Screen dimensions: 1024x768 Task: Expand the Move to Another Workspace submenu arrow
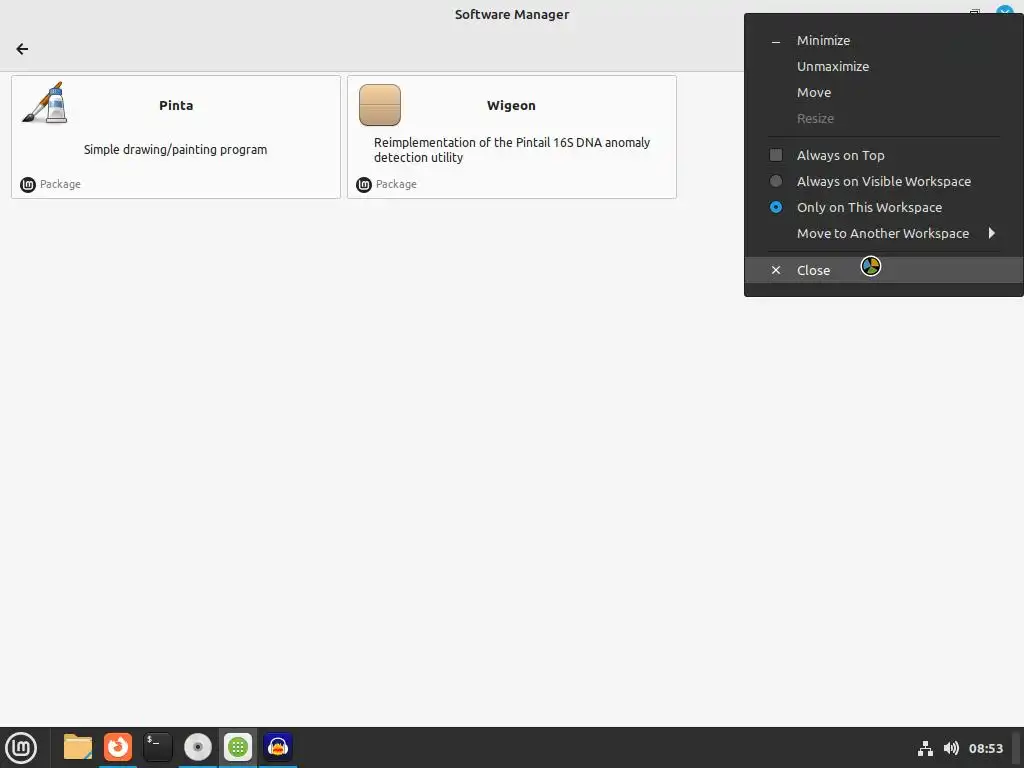[991, 233]
